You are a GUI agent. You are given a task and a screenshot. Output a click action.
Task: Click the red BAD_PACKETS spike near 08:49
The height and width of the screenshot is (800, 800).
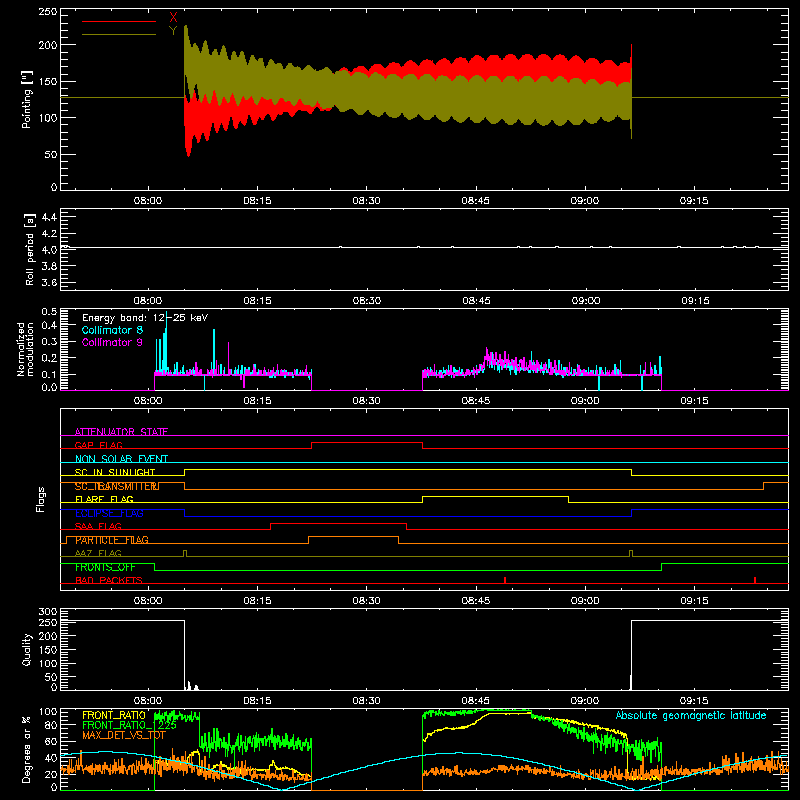coord(505,580)
